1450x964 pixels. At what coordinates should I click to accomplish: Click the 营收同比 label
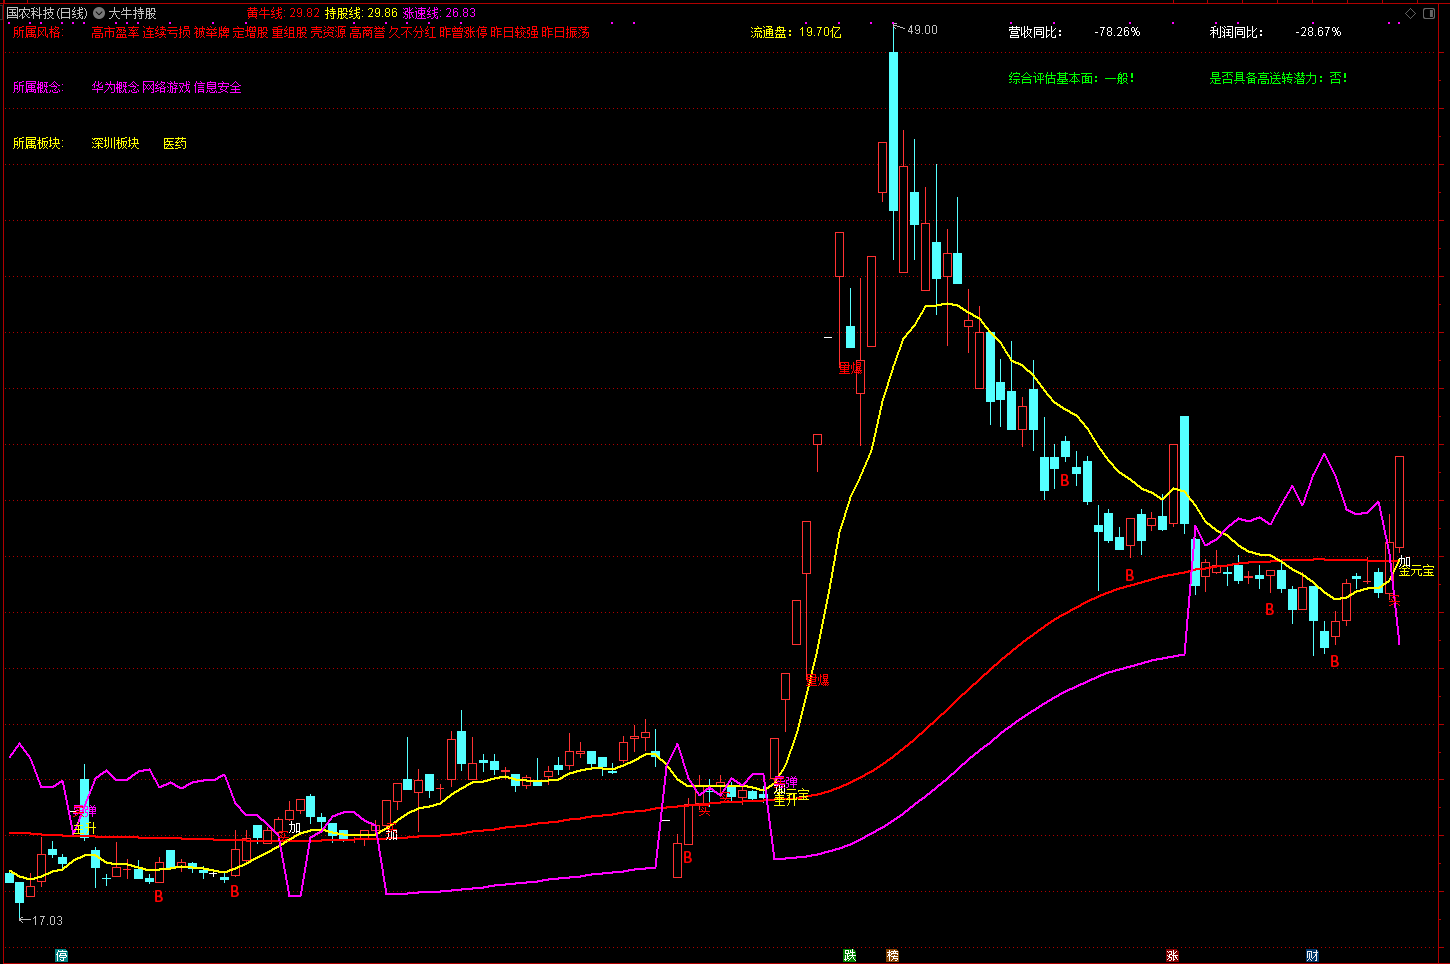1035,32
